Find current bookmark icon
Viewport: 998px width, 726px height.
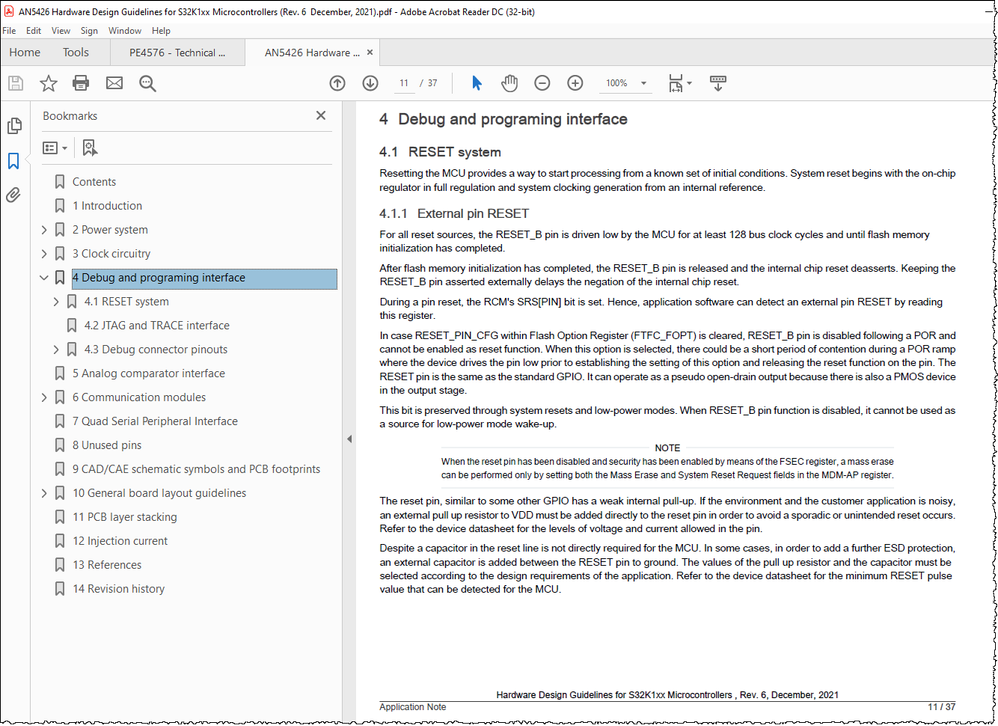(90, 148)
